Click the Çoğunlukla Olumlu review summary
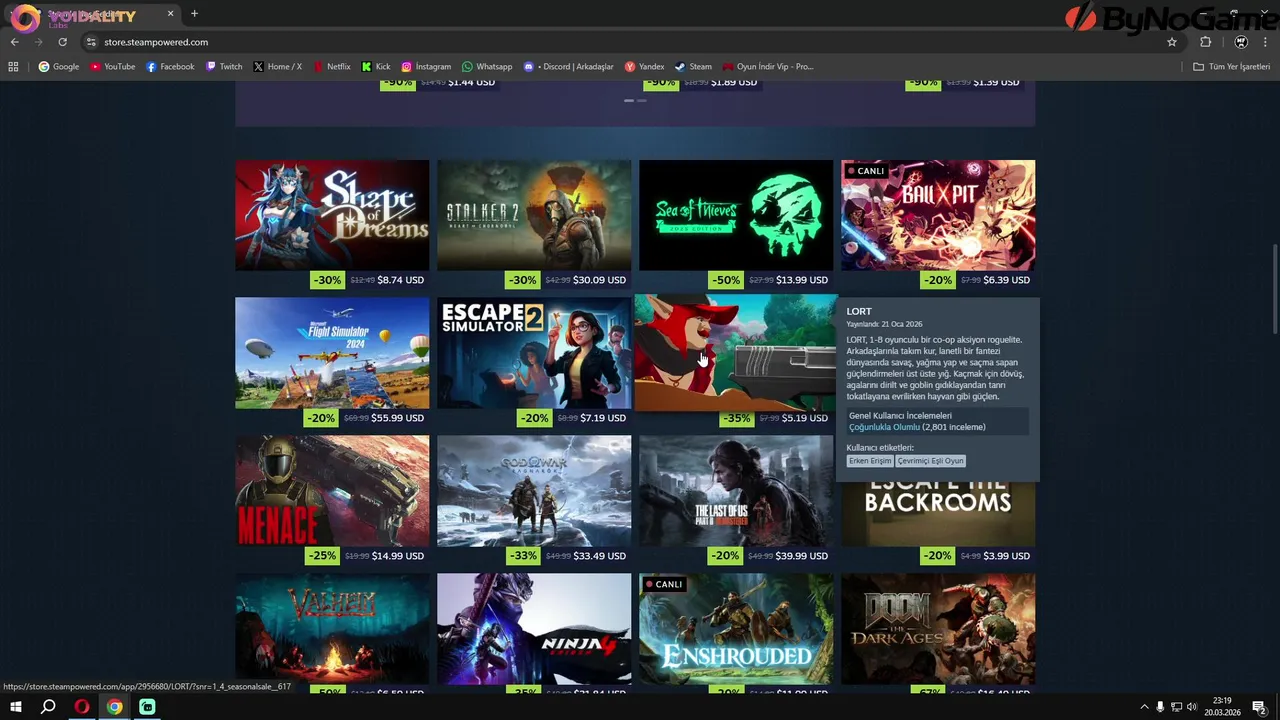This screenshot has height=720, width=1280. point(884,427)
